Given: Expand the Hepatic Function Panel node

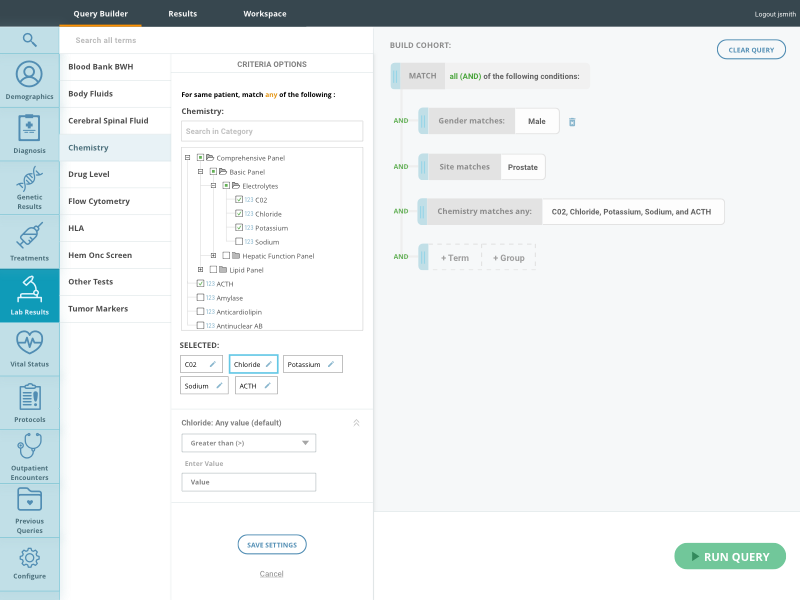Looking at the screenshot, I should [x=212, y=255].
